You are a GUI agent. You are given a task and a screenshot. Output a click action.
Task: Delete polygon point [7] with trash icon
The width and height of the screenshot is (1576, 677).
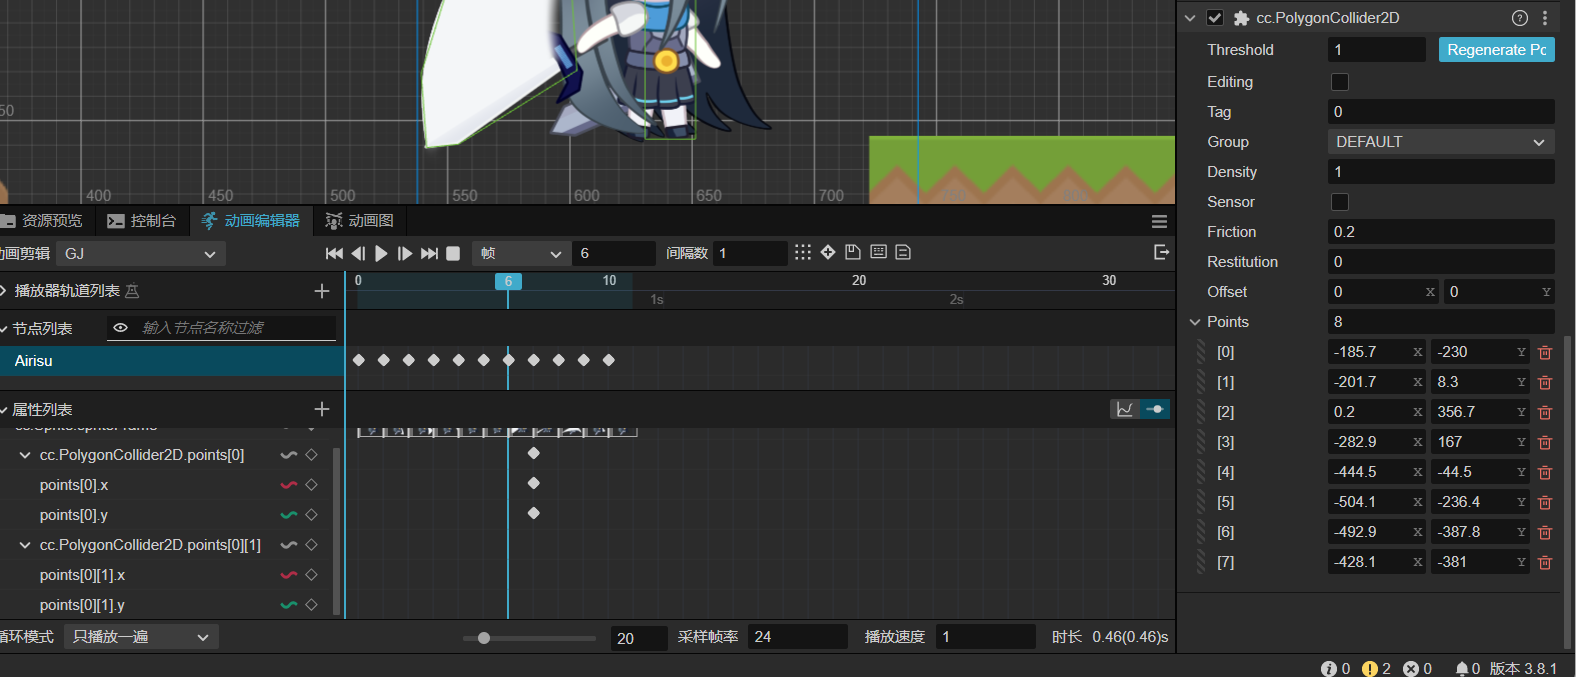point(1545,562)
